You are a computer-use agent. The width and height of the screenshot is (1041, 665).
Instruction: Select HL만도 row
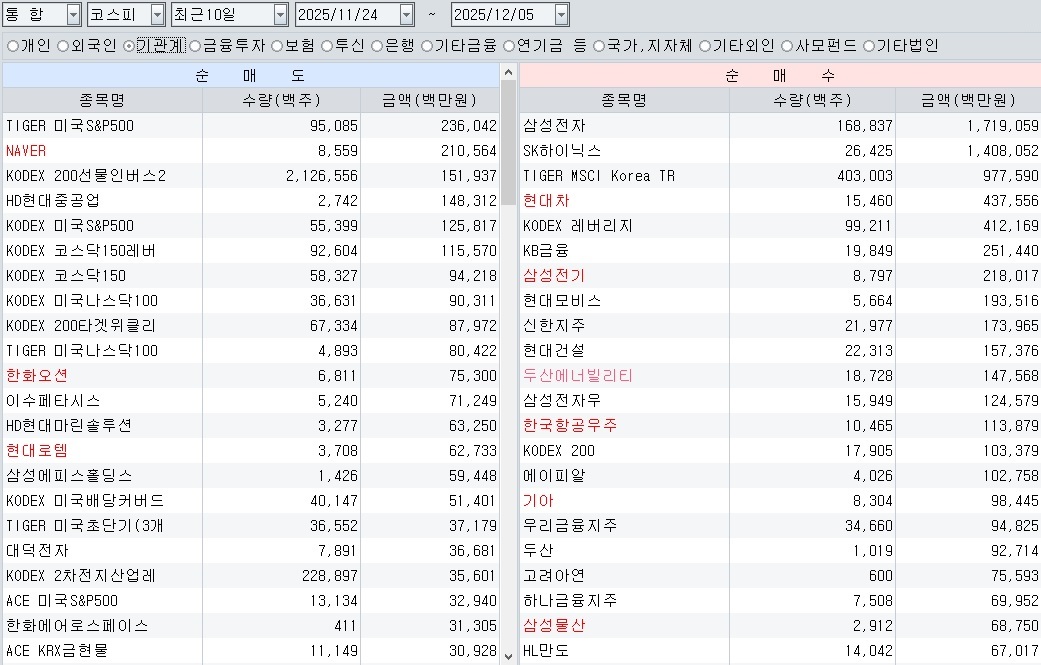(x=780, y=651)
